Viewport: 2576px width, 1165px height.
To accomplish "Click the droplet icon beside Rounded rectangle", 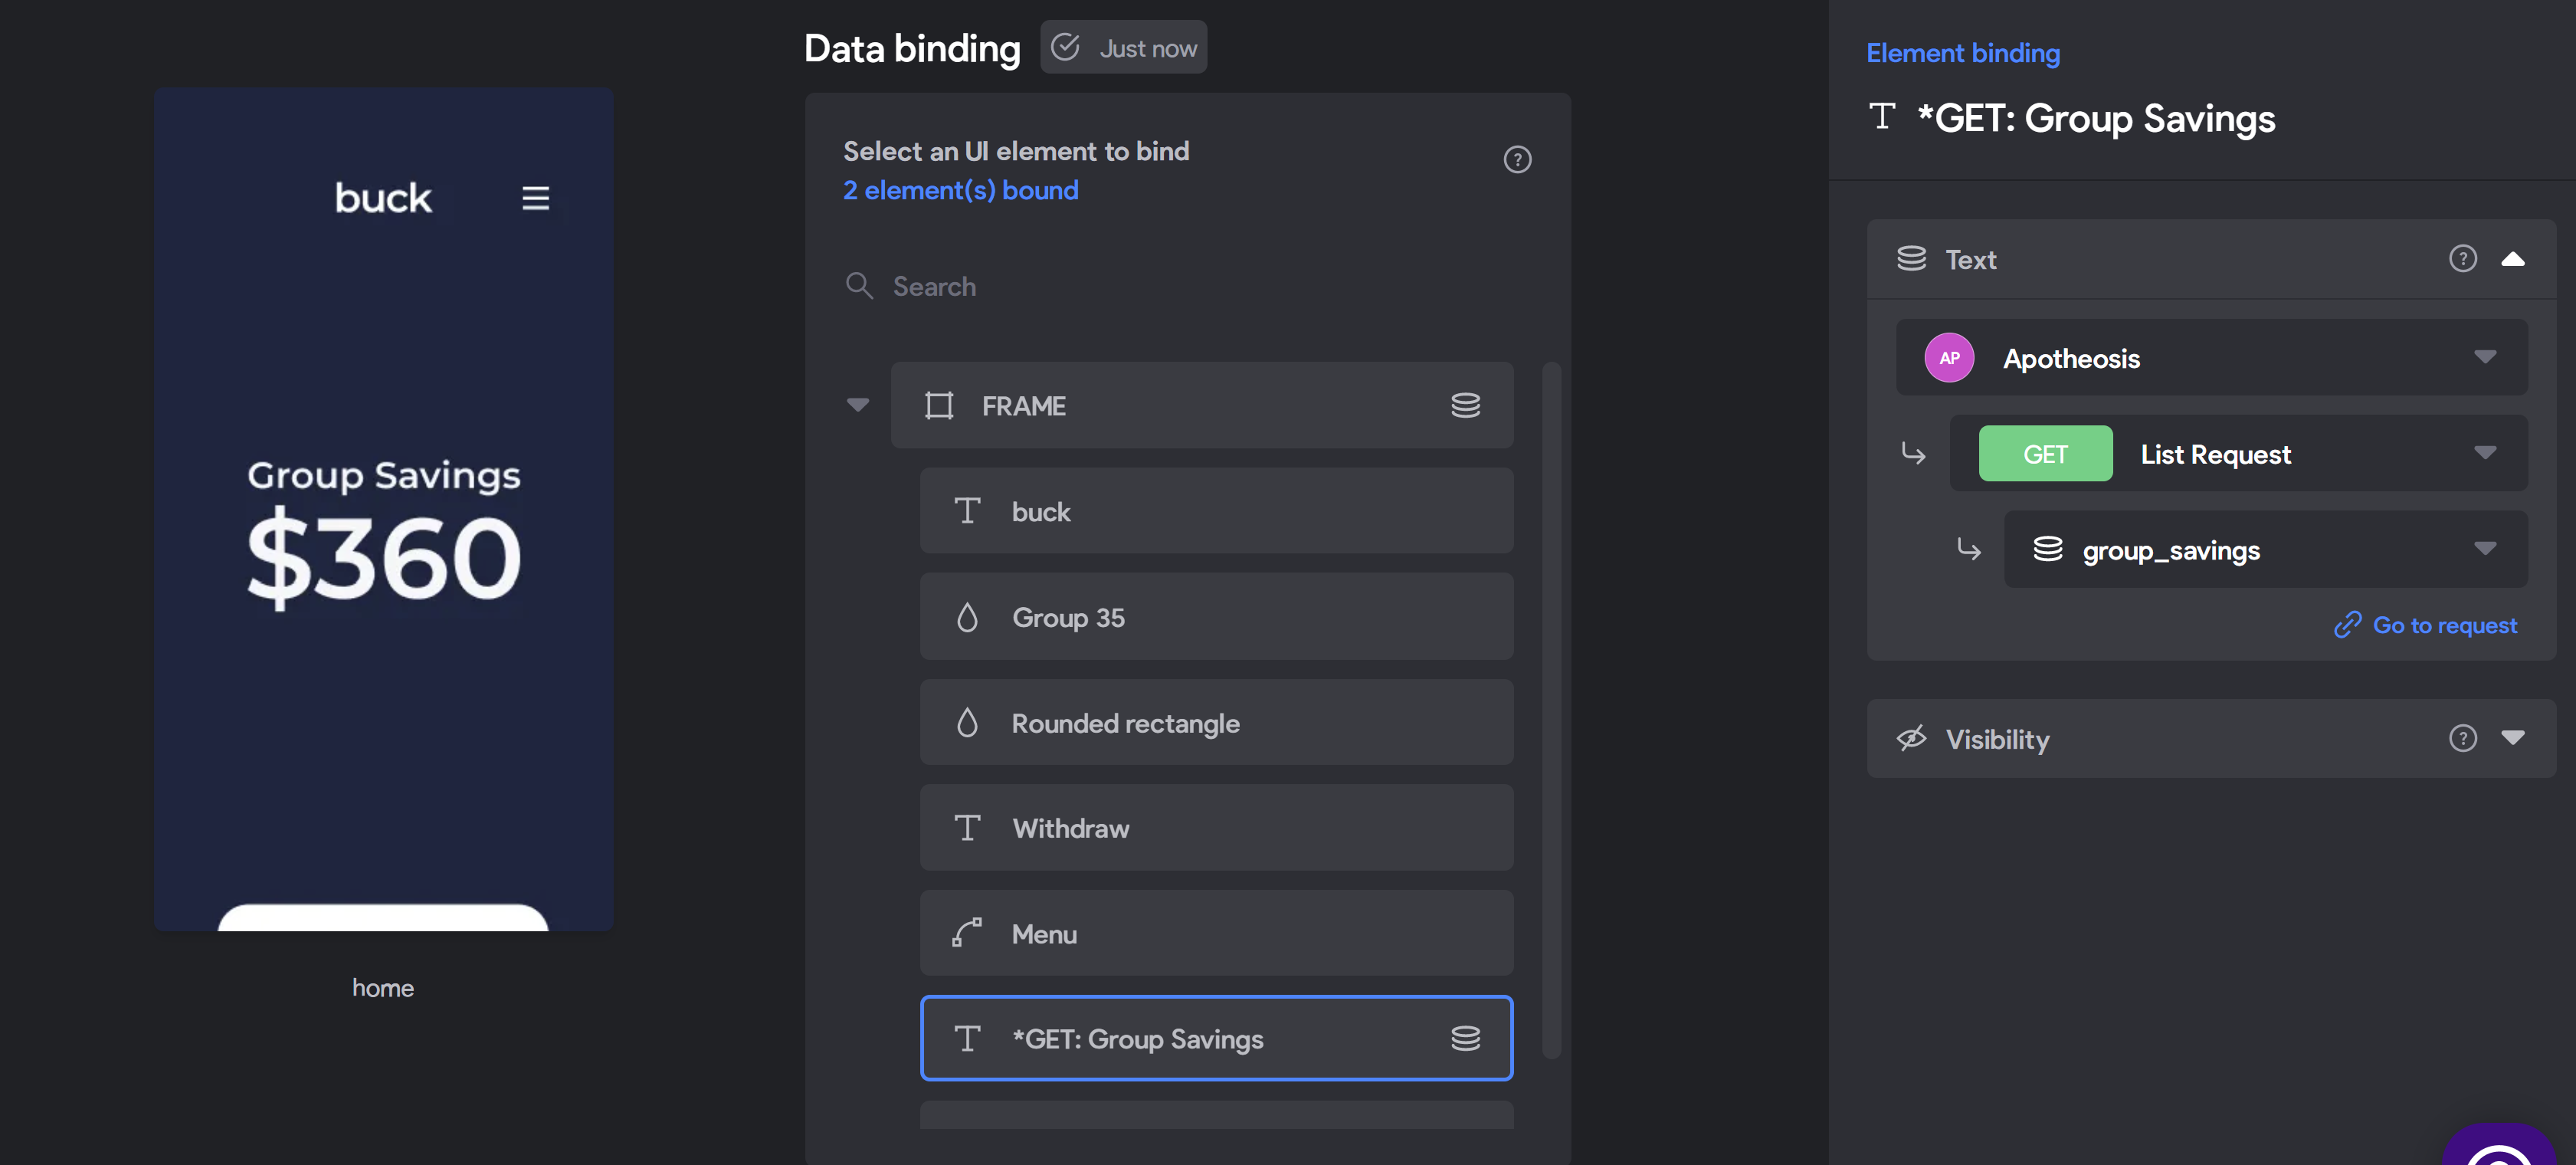I will click(967, 722).
